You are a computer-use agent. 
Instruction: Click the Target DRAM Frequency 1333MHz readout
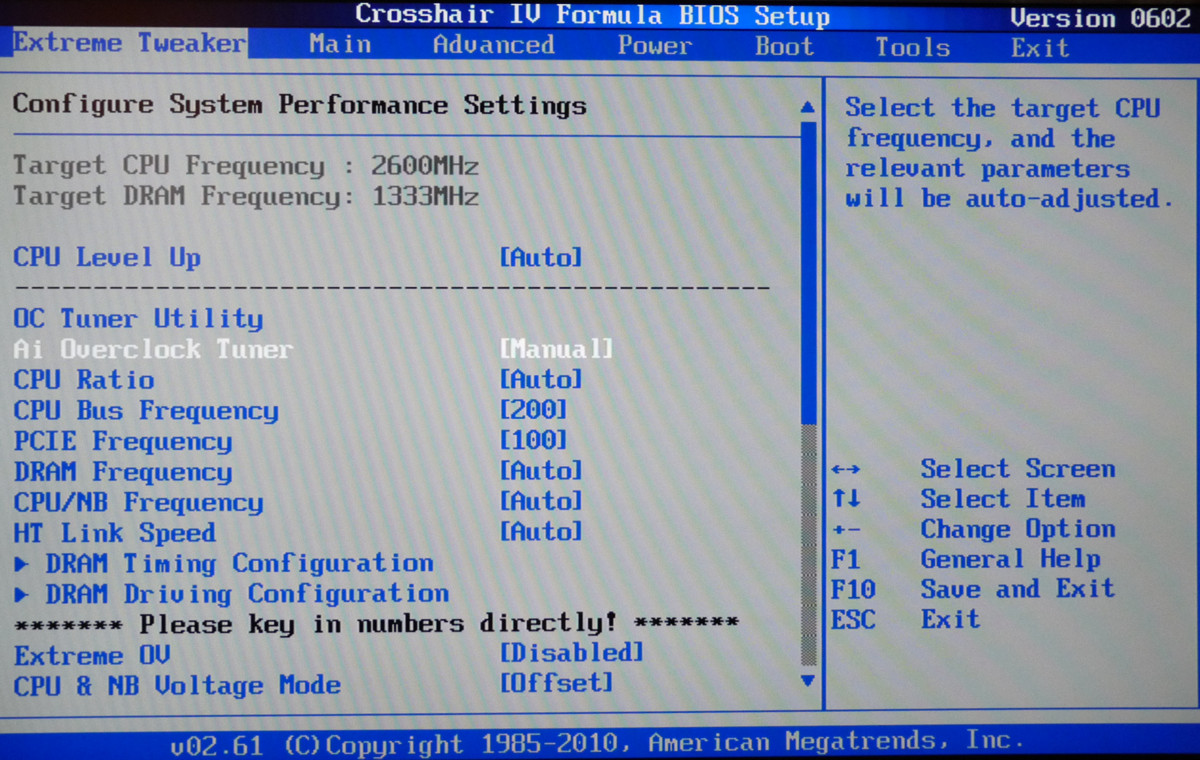246,196
